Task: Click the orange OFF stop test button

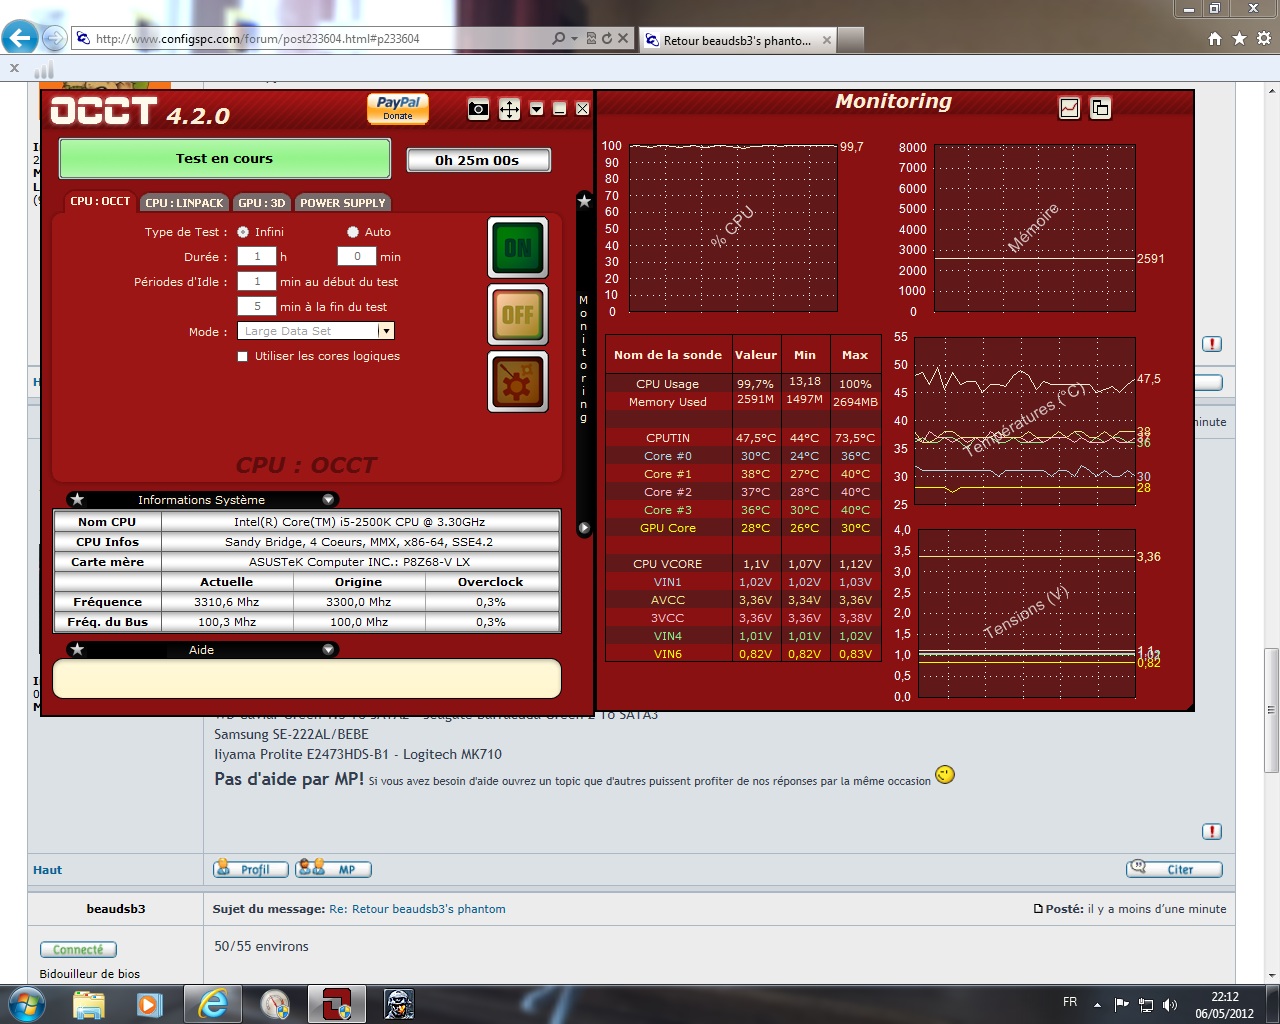Action: click(x=518, y=314)
